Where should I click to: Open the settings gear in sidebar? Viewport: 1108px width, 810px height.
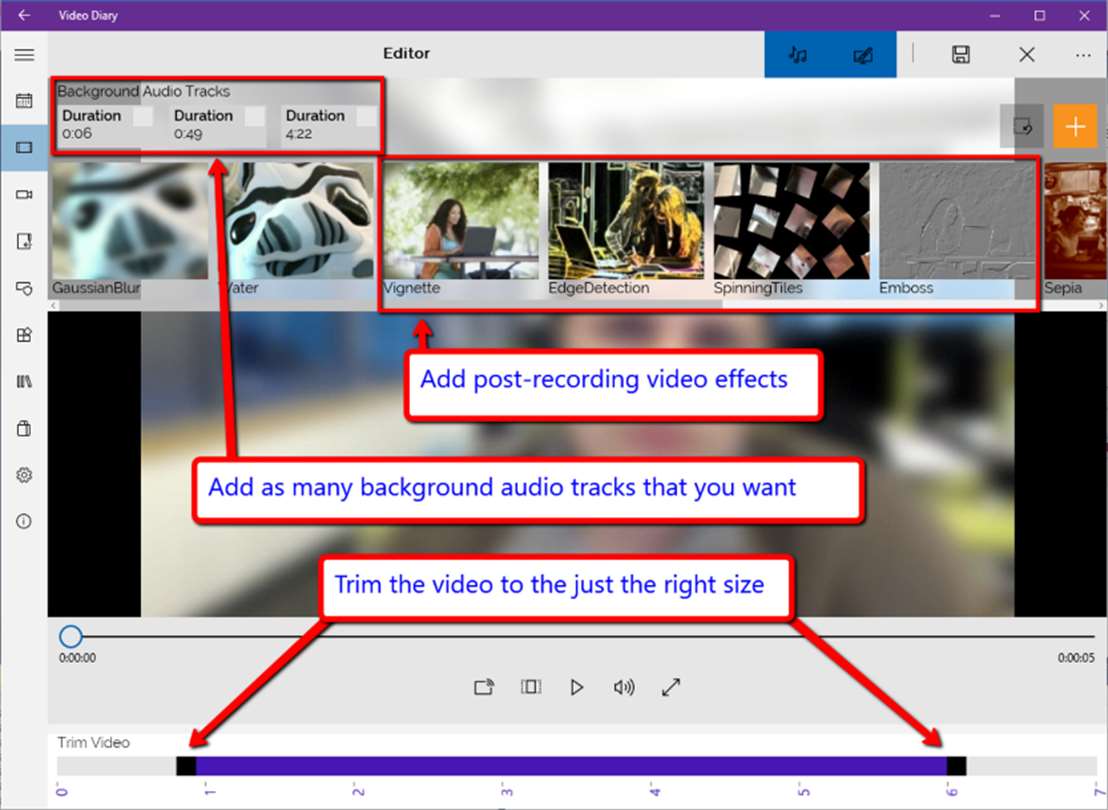click(24, 475)
